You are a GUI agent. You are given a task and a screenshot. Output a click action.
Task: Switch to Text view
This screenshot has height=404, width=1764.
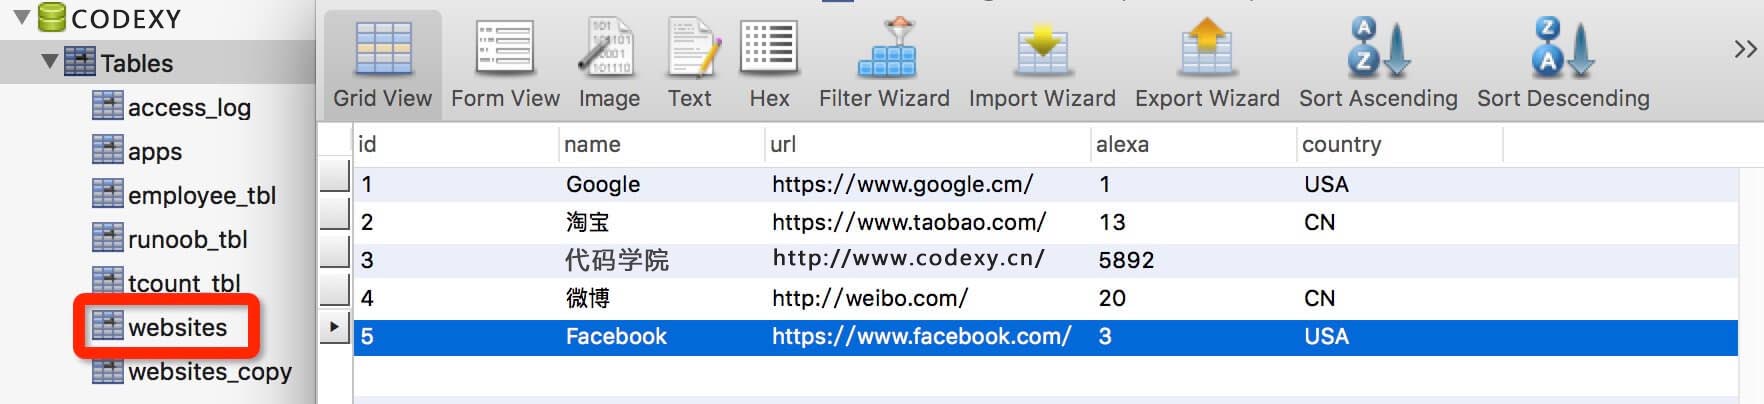coord(690,64)
